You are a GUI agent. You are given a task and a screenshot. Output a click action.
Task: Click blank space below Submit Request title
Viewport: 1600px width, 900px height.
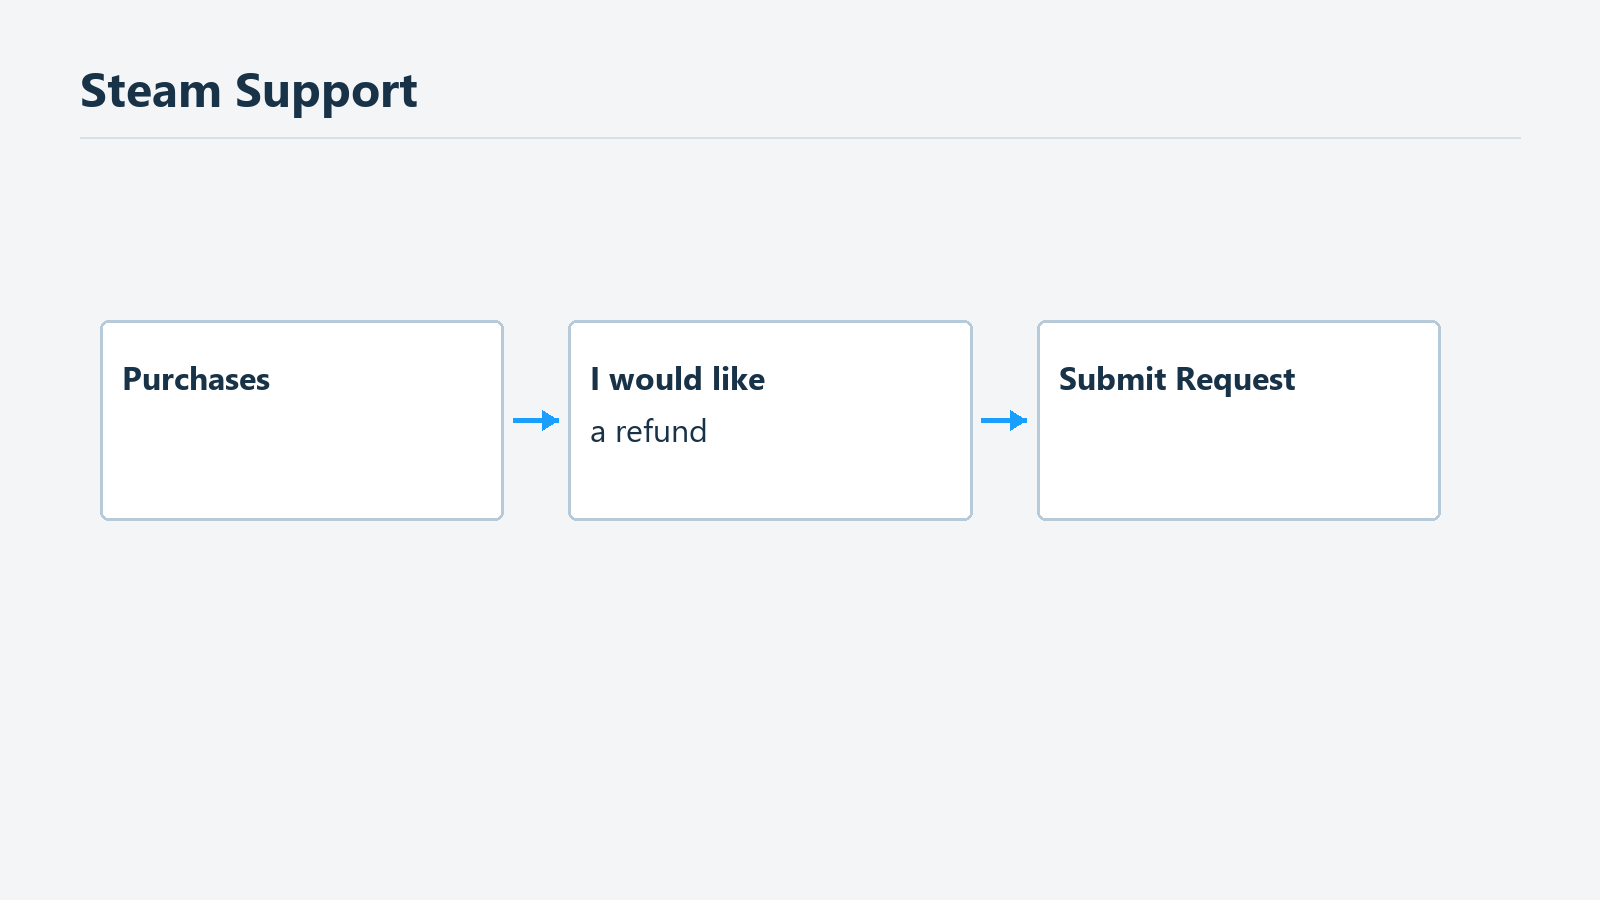(x=1239, y=460)
